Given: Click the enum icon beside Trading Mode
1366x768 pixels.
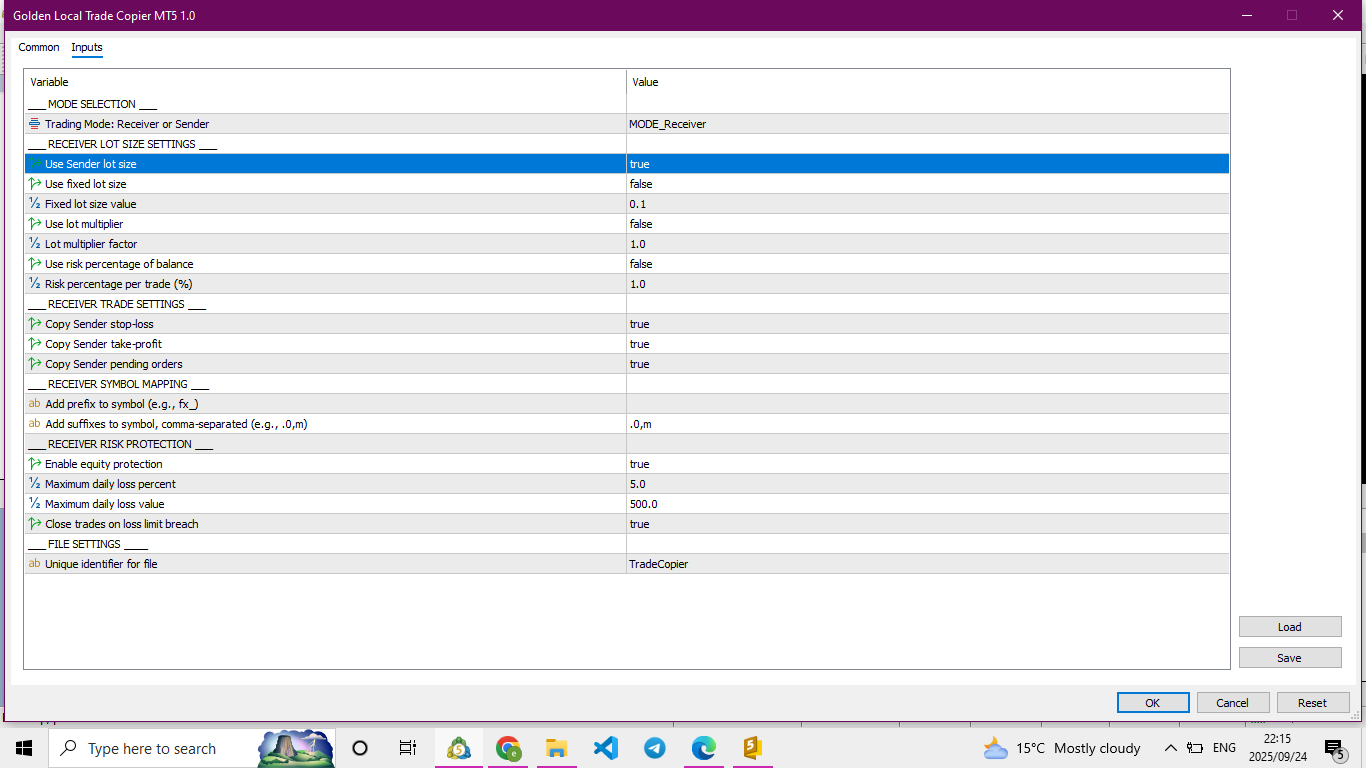Looking at the screenshot, I should [35, 124].
